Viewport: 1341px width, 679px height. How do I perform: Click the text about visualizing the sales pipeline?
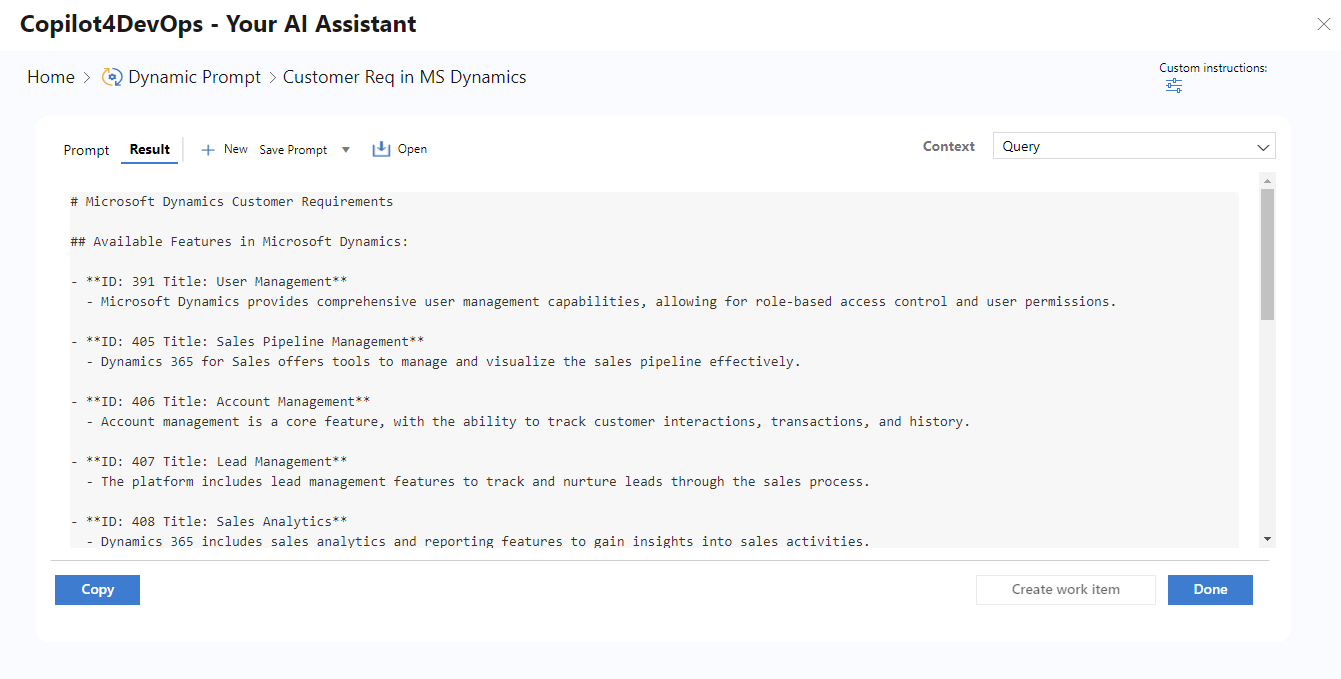tap(443, 362)
